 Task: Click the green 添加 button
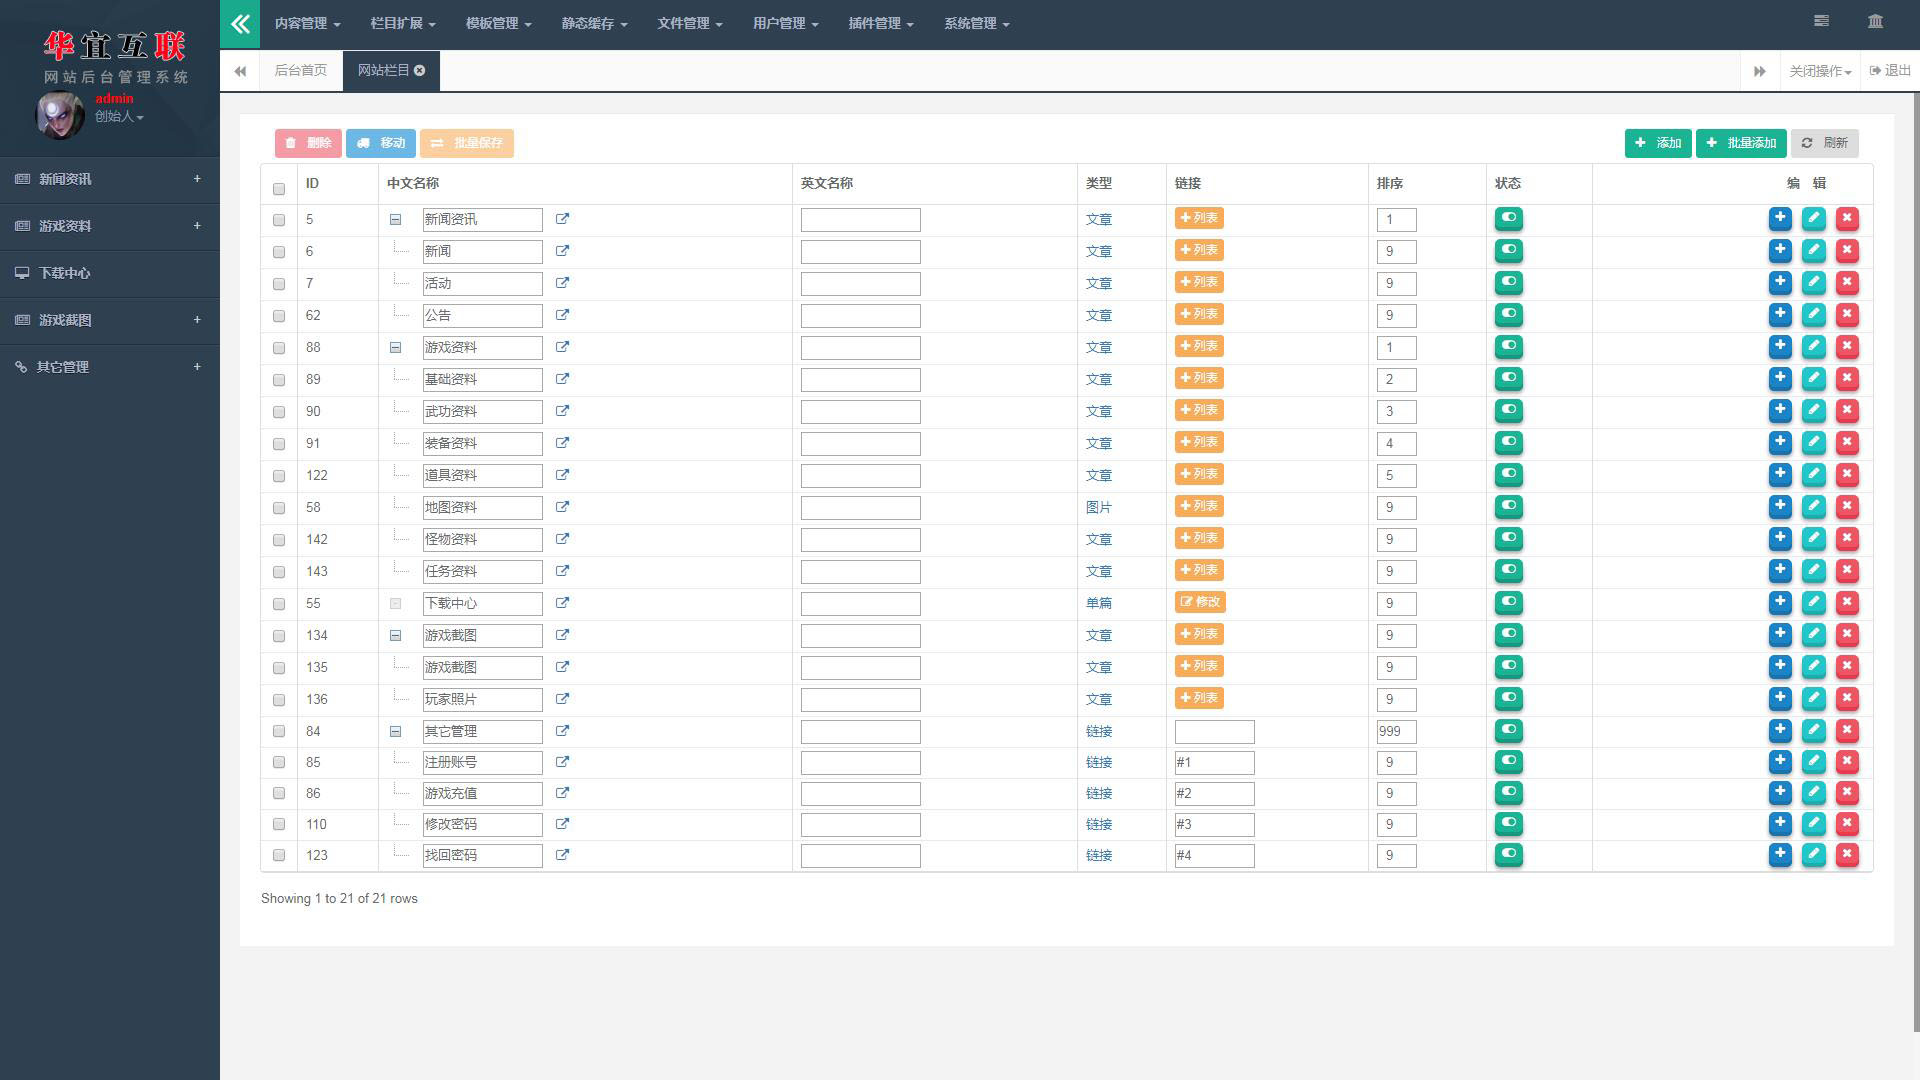[1658, 143]
